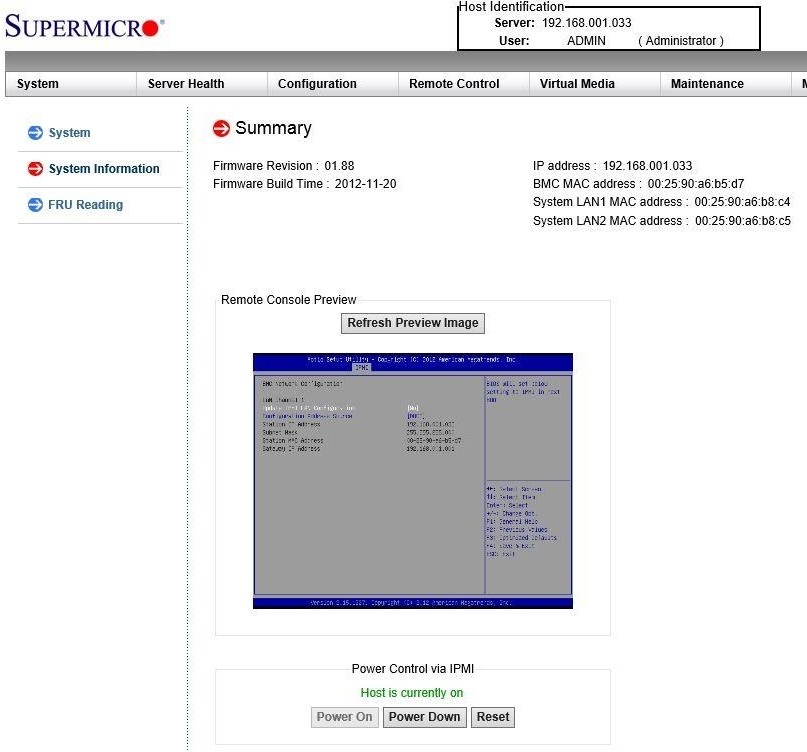Open the FRU Reading page
Screen dimensions: 807x752
(85, 205)
